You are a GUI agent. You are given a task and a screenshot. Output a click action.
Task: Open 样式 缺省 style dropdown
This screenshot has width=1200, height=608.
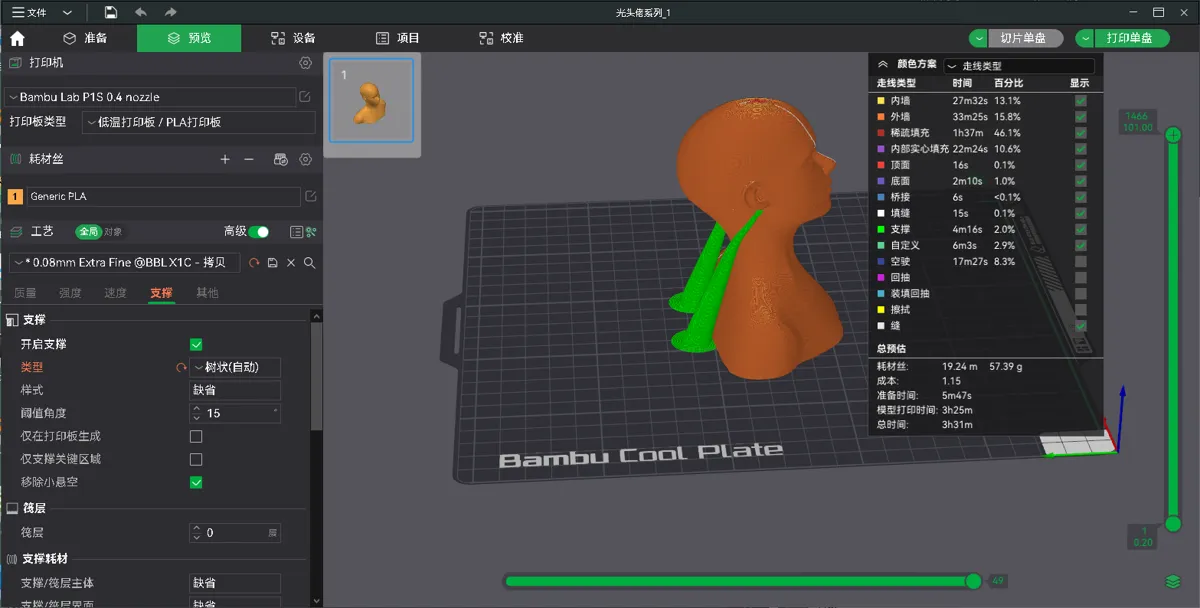[x=236, y=390]
